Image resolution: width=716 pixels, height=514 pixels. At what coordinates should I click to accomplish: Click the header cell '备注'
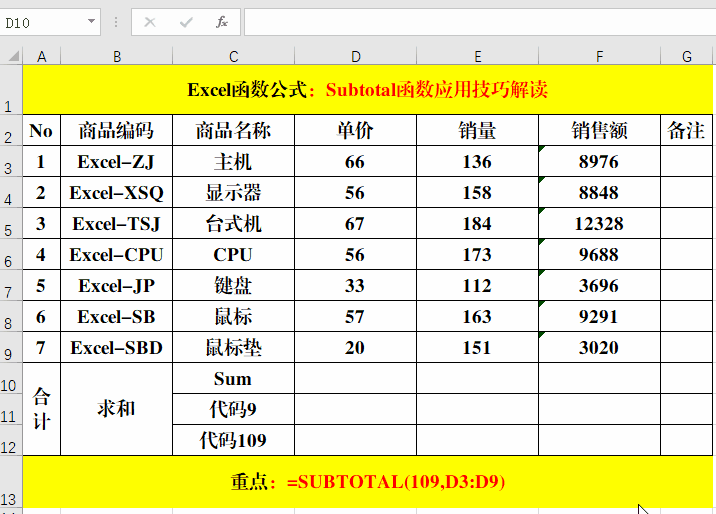686,131
